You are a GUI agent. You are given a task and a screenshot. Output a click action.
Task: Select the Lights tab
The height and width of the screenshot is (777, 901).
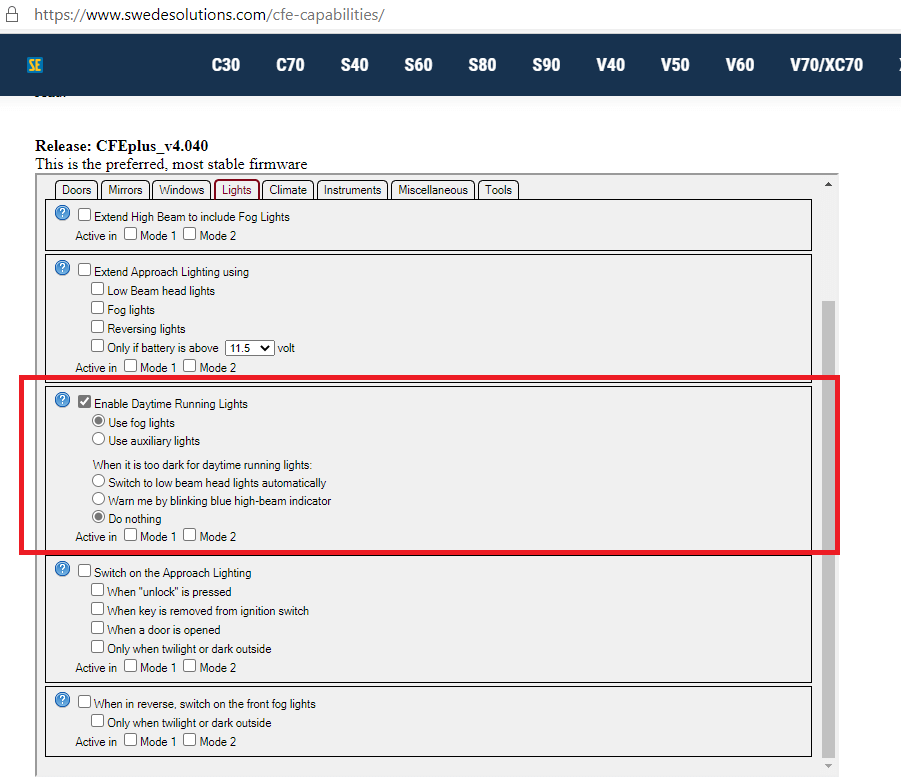(236, 190)
